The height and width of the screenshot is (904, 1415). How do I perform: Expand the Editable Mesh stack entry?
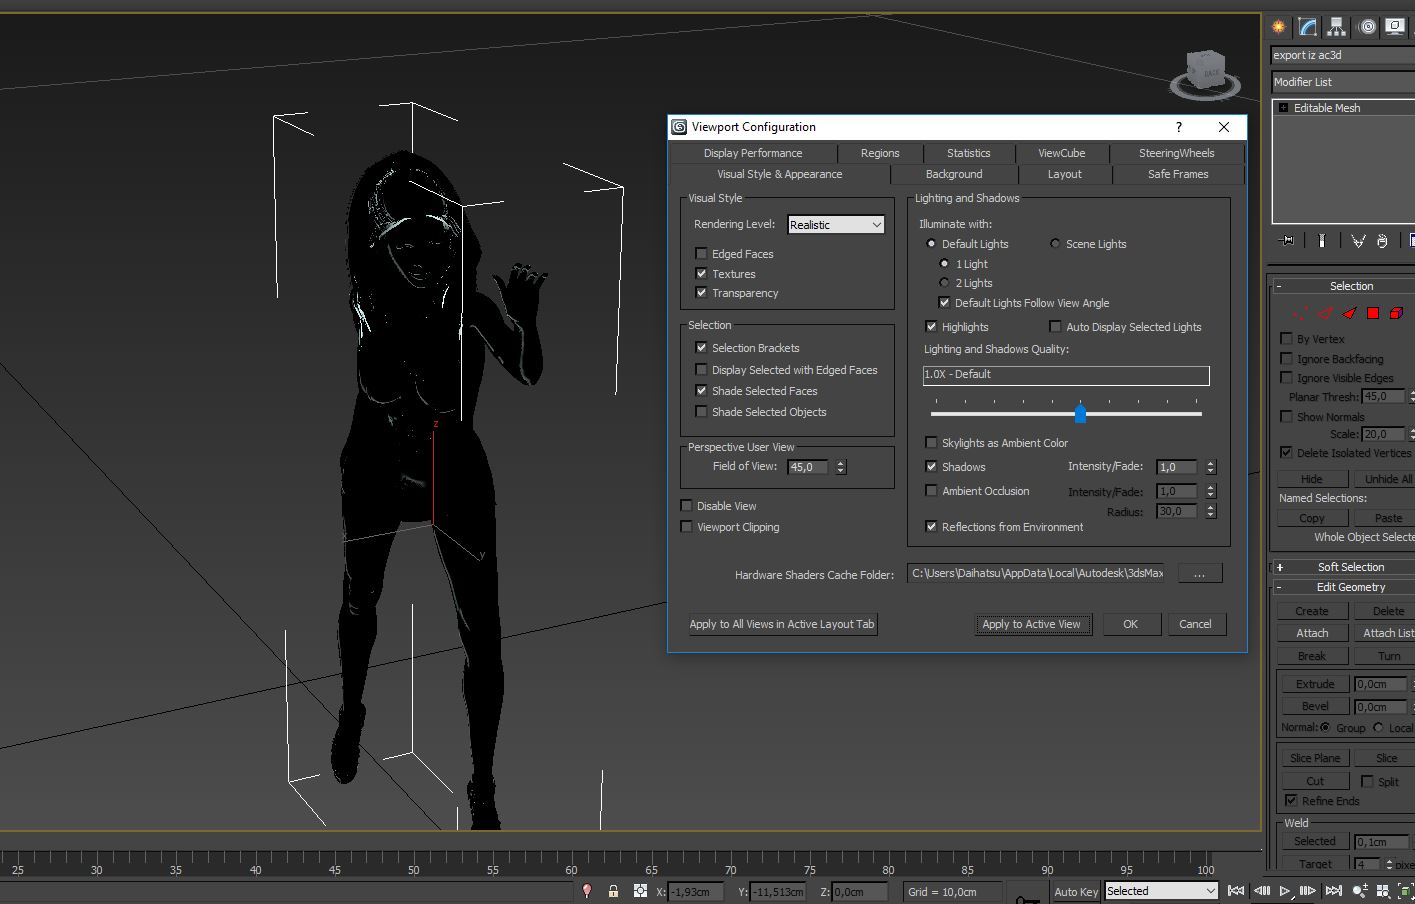click(x=1283, y=108)
